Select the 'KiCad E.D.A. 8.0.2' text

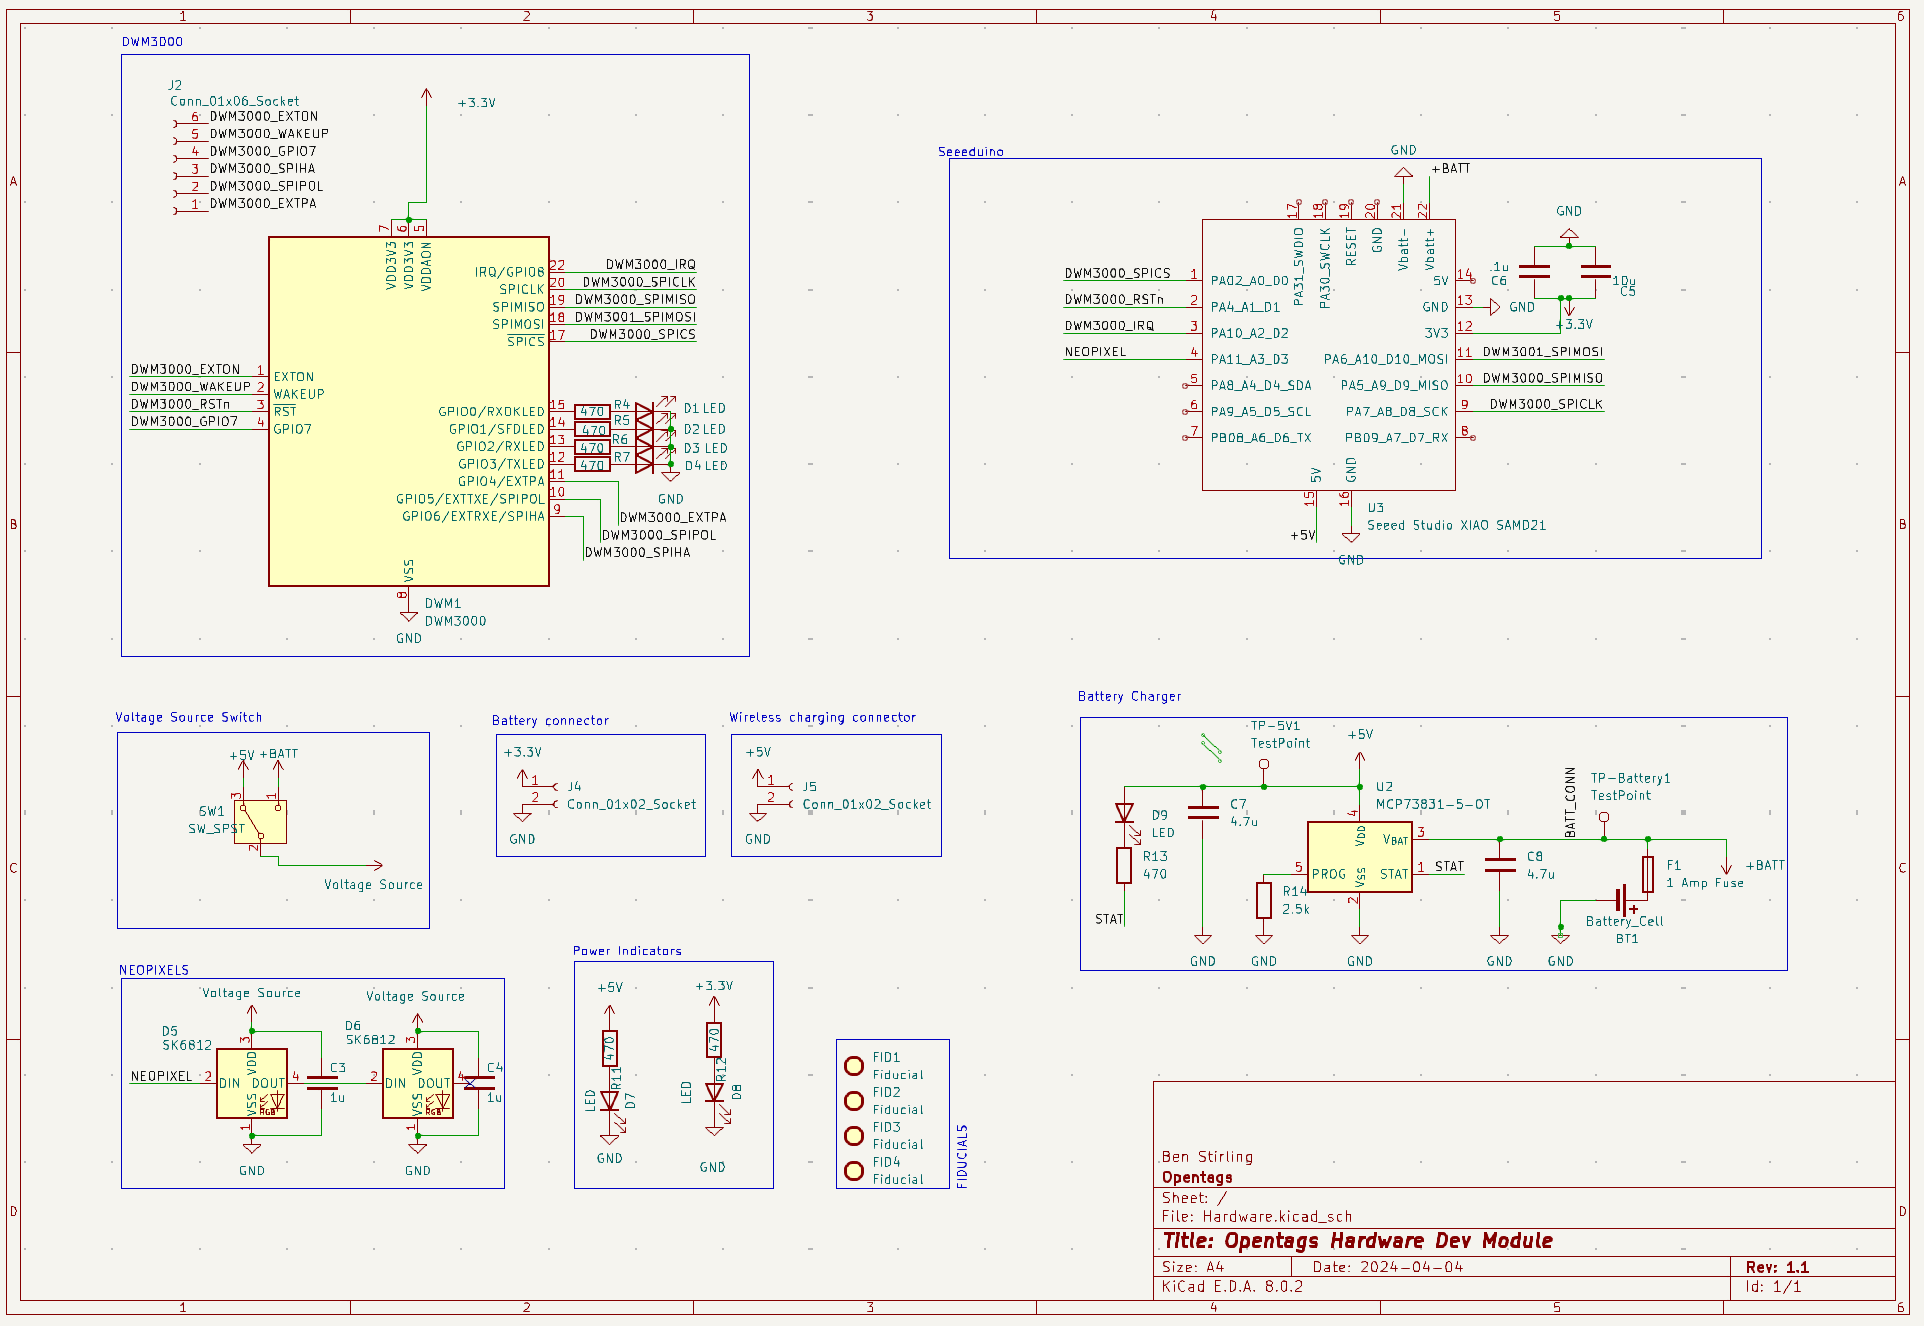[1232, 1286]
